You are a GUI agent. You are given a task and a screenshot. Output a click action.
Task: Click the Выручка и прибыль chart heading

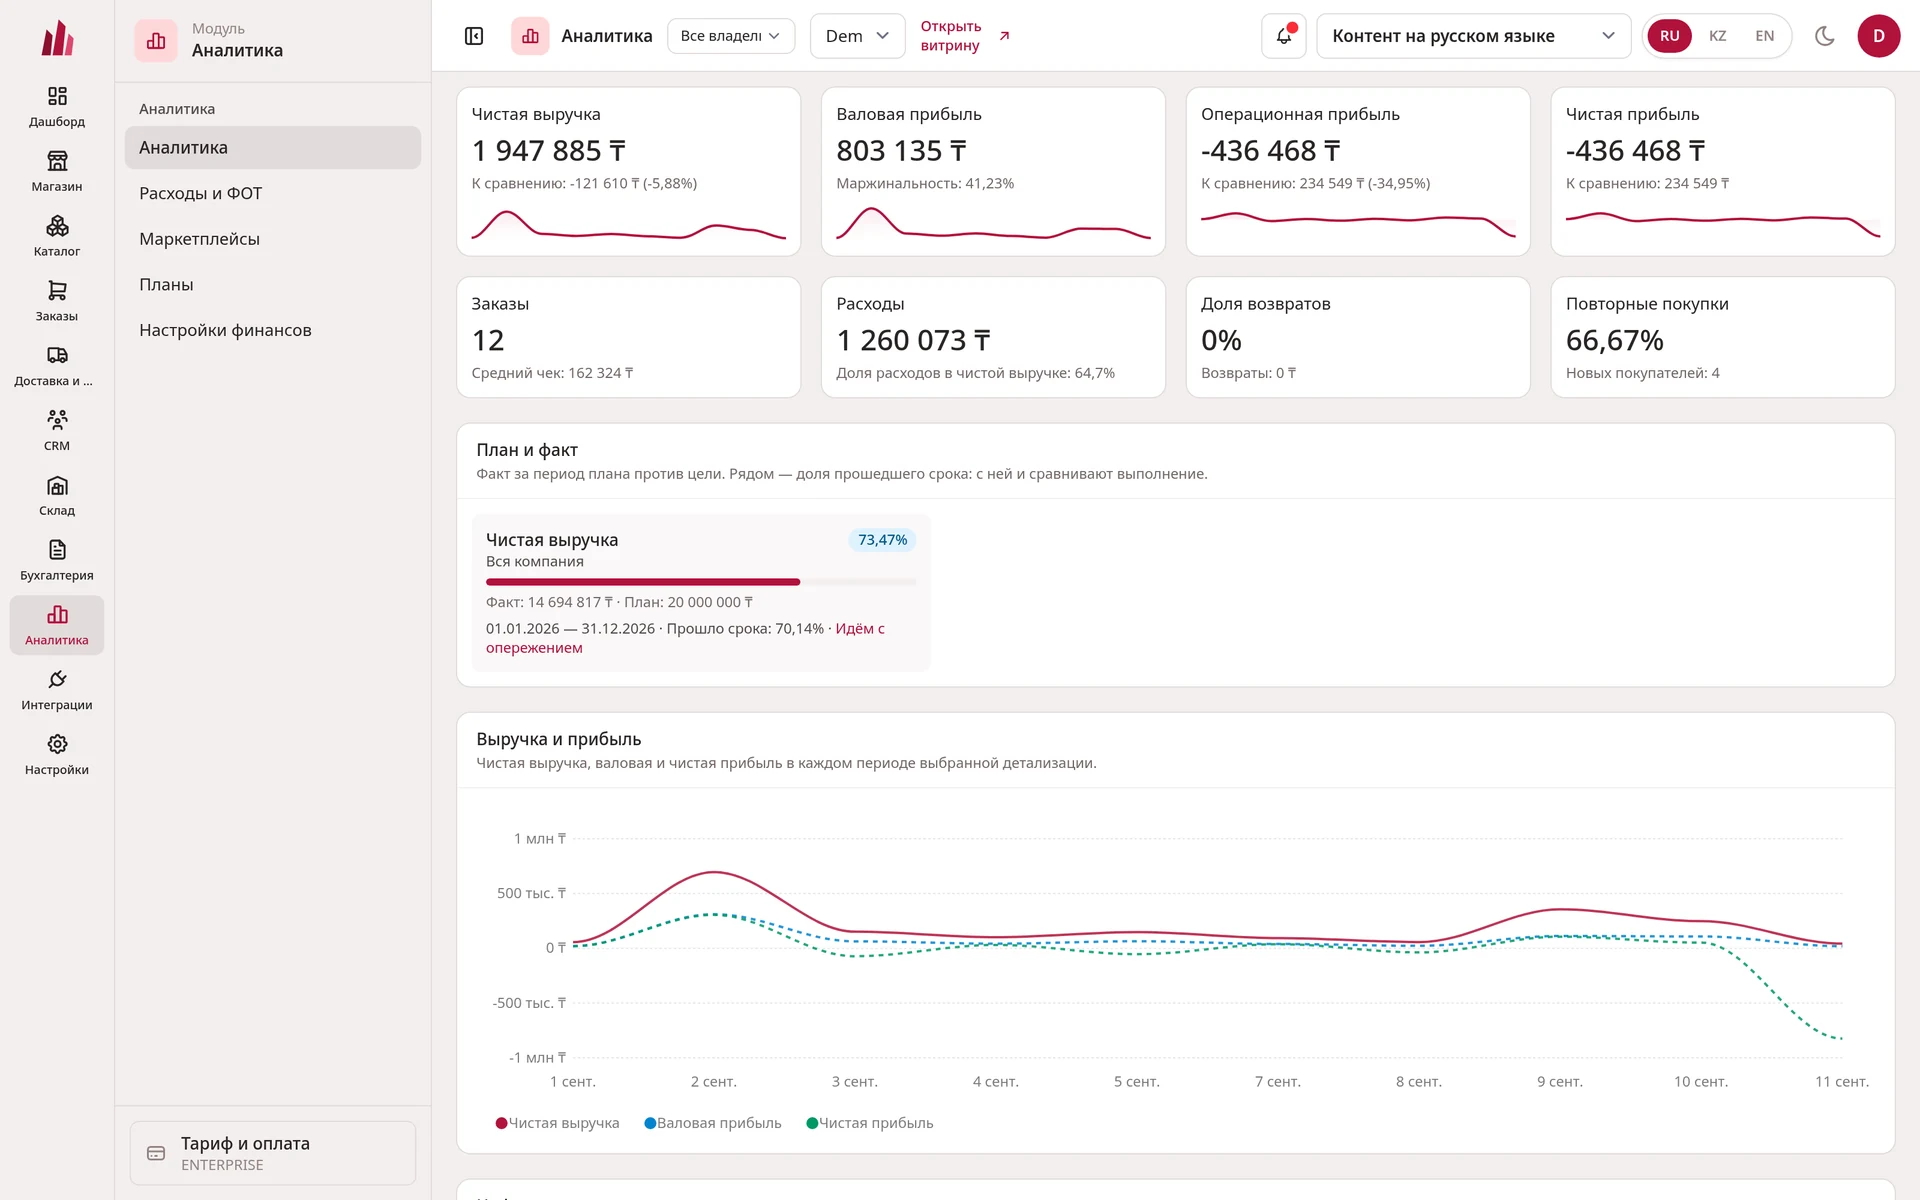[558, 739]
